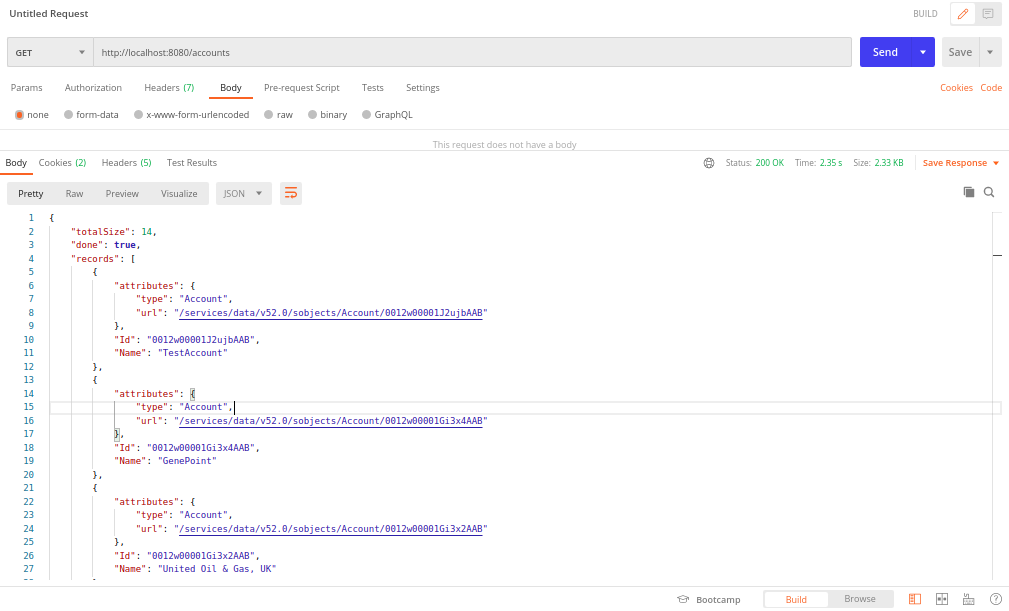This screenshot has width=1009, height=611.
Task: Open the help question mark icon
Action: click(995, 599)
